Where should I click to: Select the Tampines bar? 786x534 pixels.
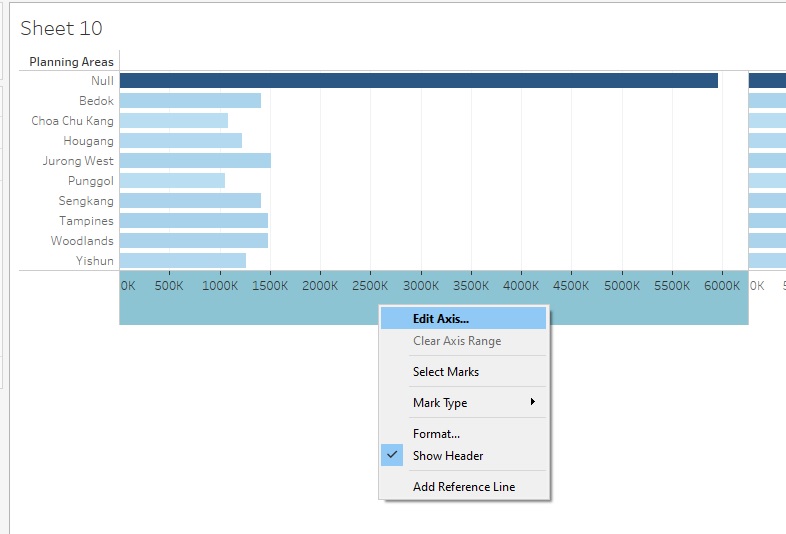tap(193, 221)
